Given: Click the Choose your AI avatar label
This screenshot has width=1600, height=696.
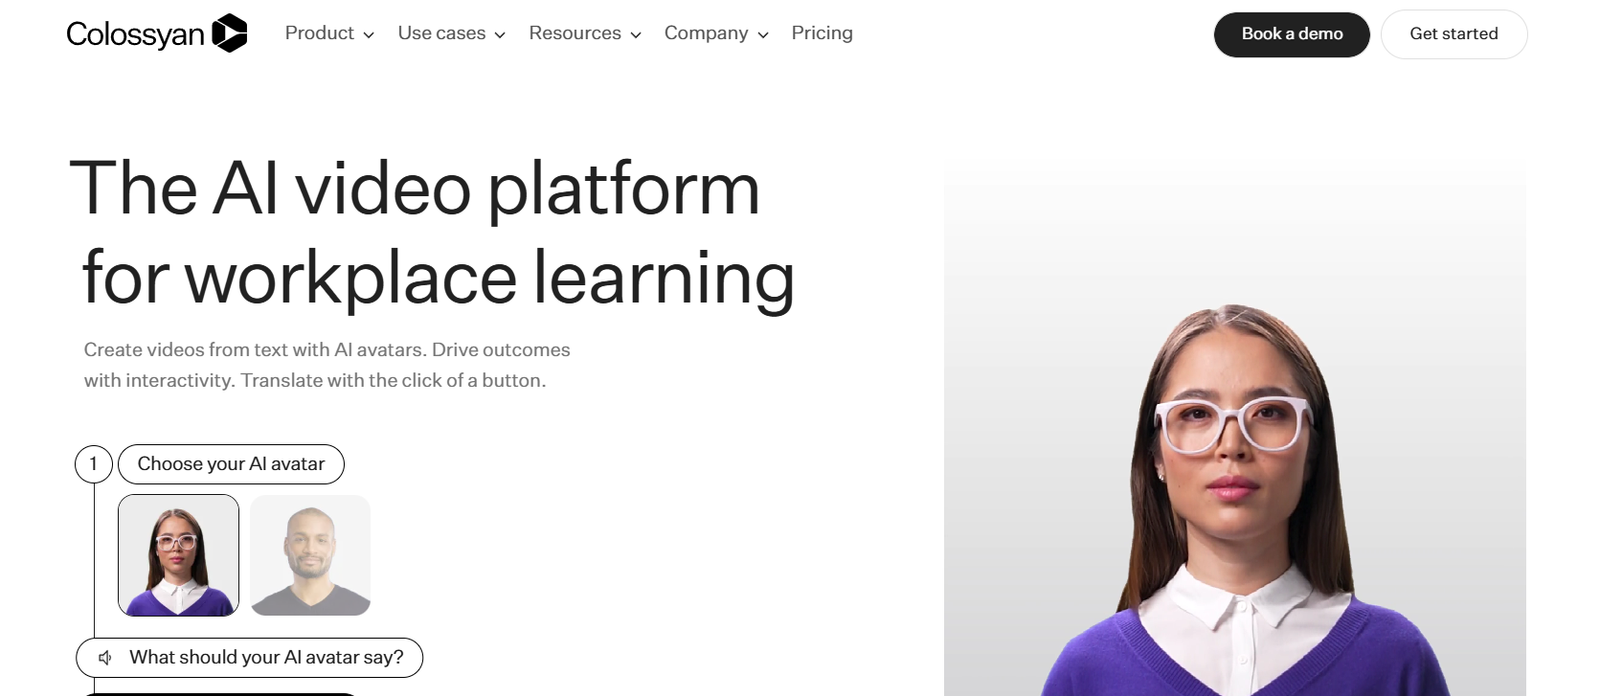Looking at the screenshot, I should (x=231, y=464).
